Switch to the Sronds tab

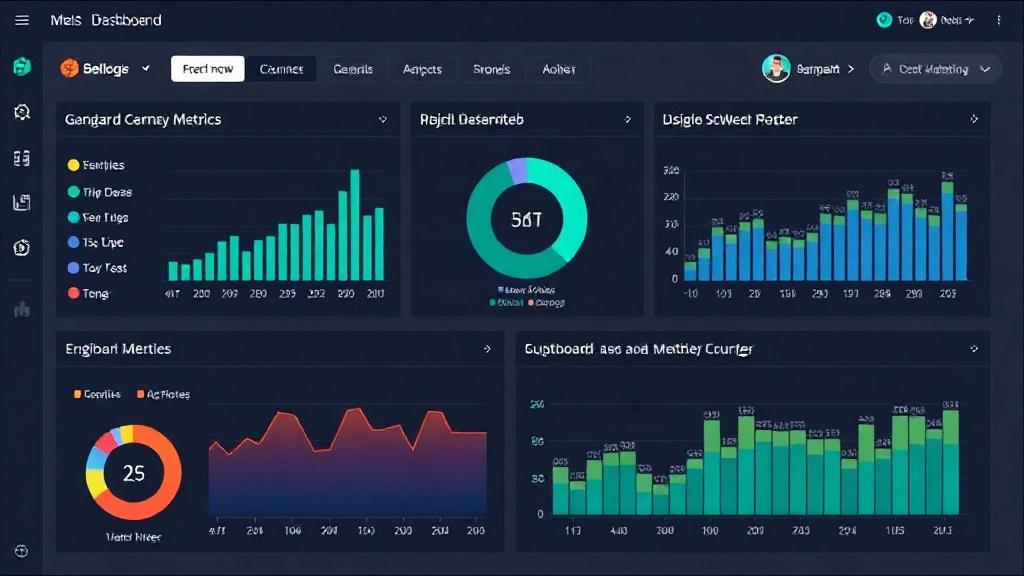click(491, 69)
